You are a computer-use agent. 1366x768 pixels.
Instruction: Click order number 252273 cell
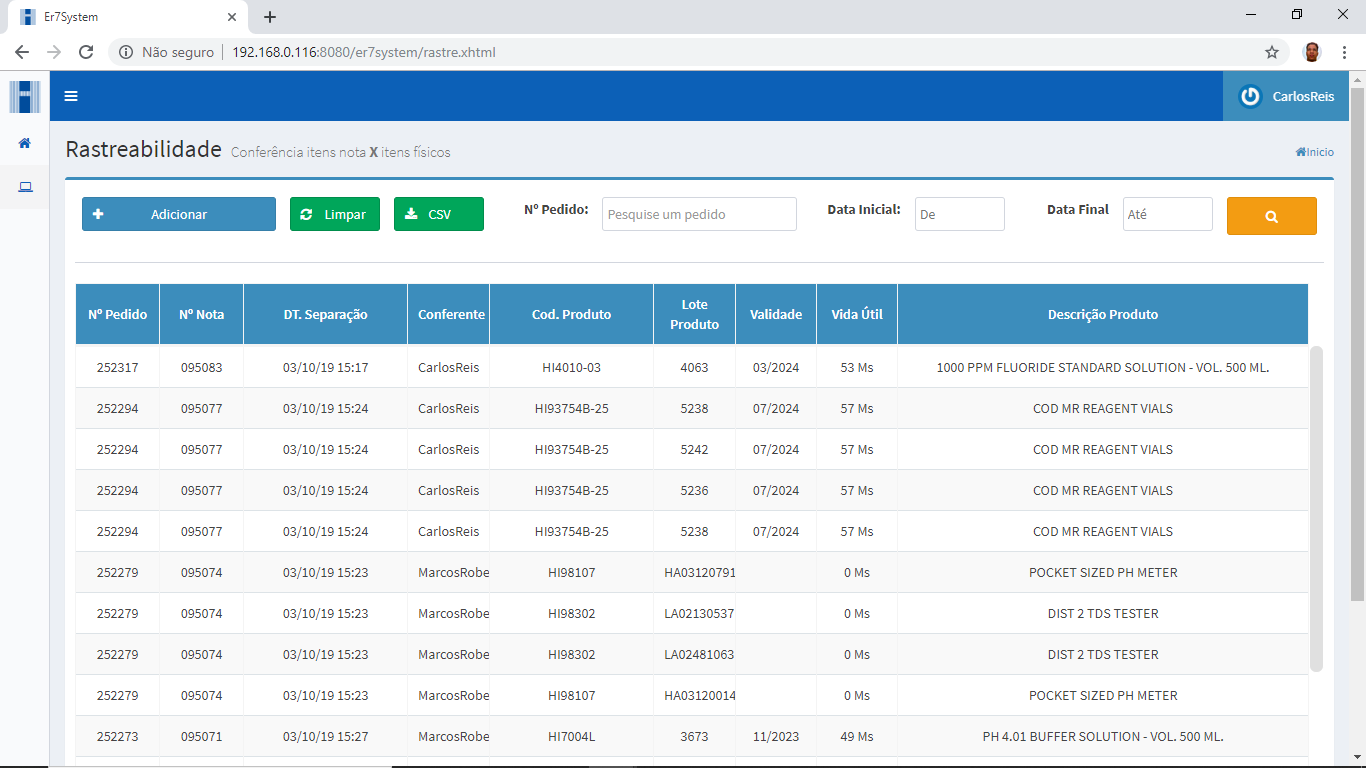[x=118, y=736]
